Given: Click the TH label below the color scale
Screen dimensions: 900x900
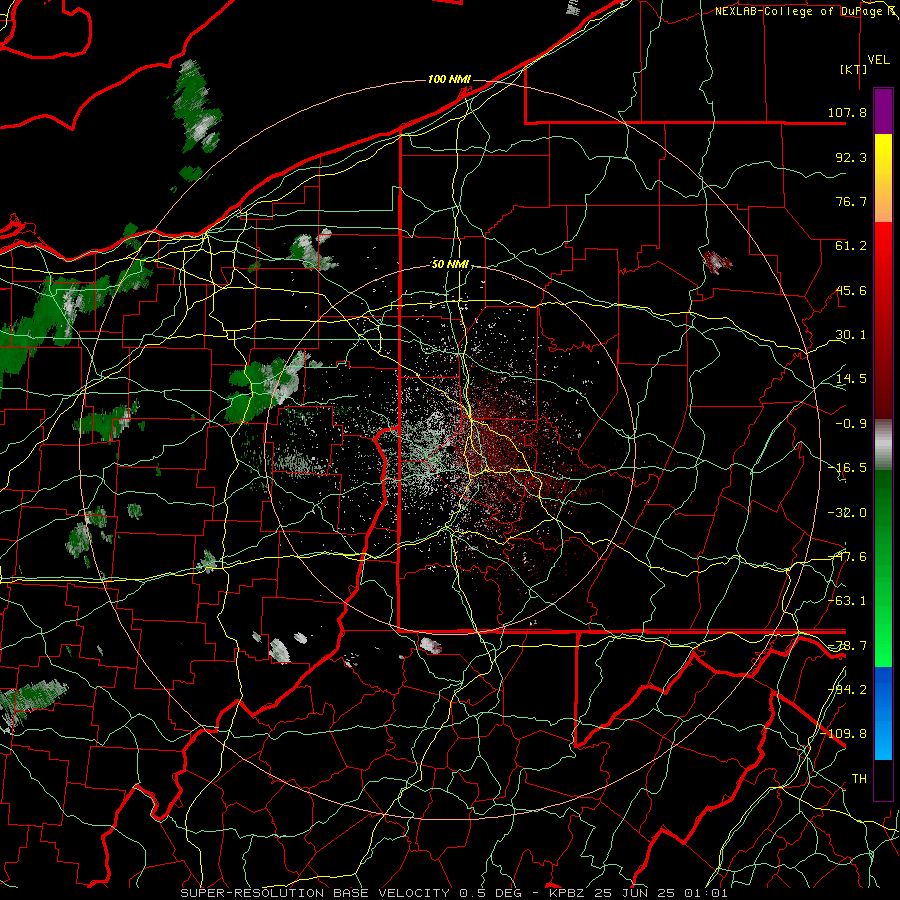Looking at the screenshot, I should pyautogui.click(x=859, y=779).
